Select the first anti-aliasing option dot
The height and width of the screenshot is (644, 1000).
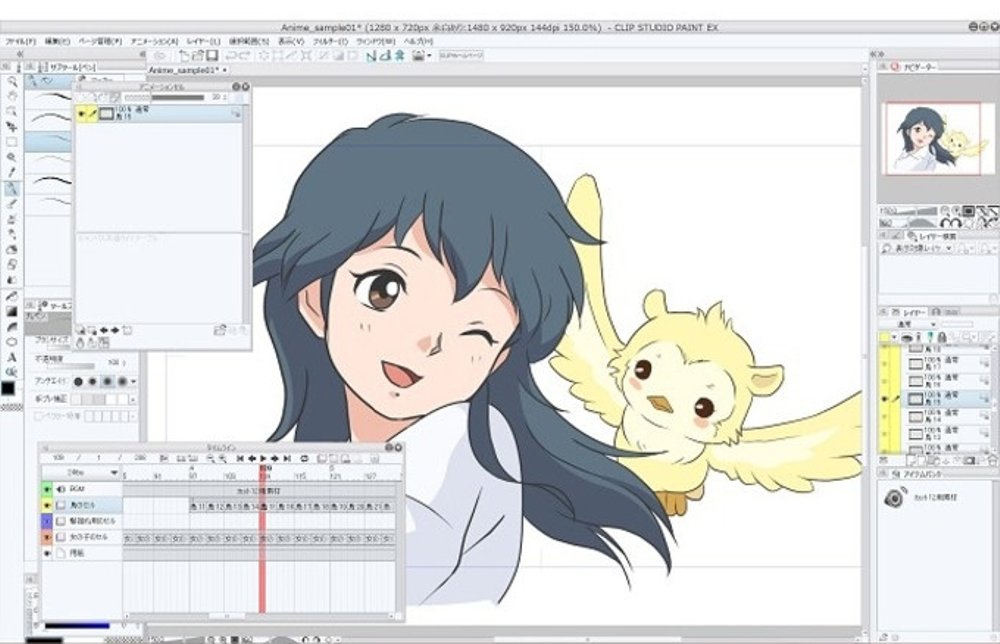pyautogui.click(x=78, y=381)
